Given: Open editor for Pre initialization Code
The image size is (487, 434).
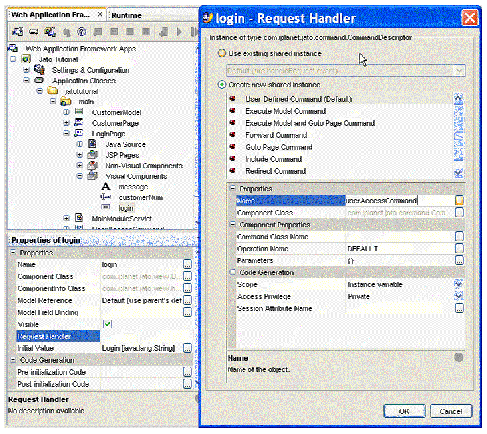Looking at the screenshot, I should click(188, 372).
